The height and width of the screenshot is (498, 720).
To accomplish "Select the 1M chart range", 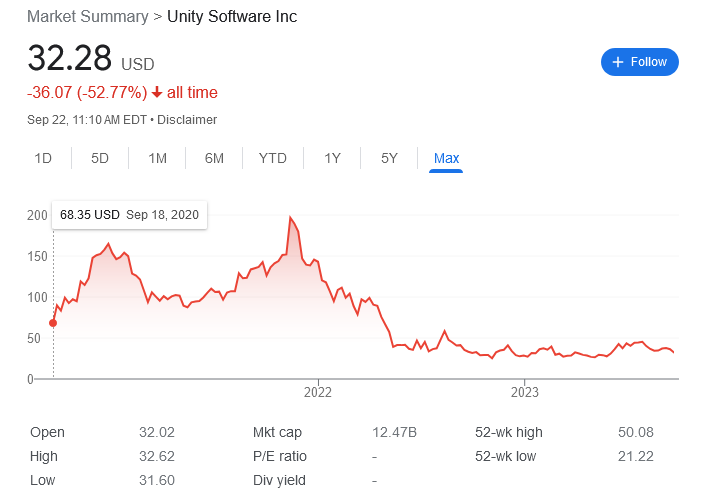I will coord(157,158).
